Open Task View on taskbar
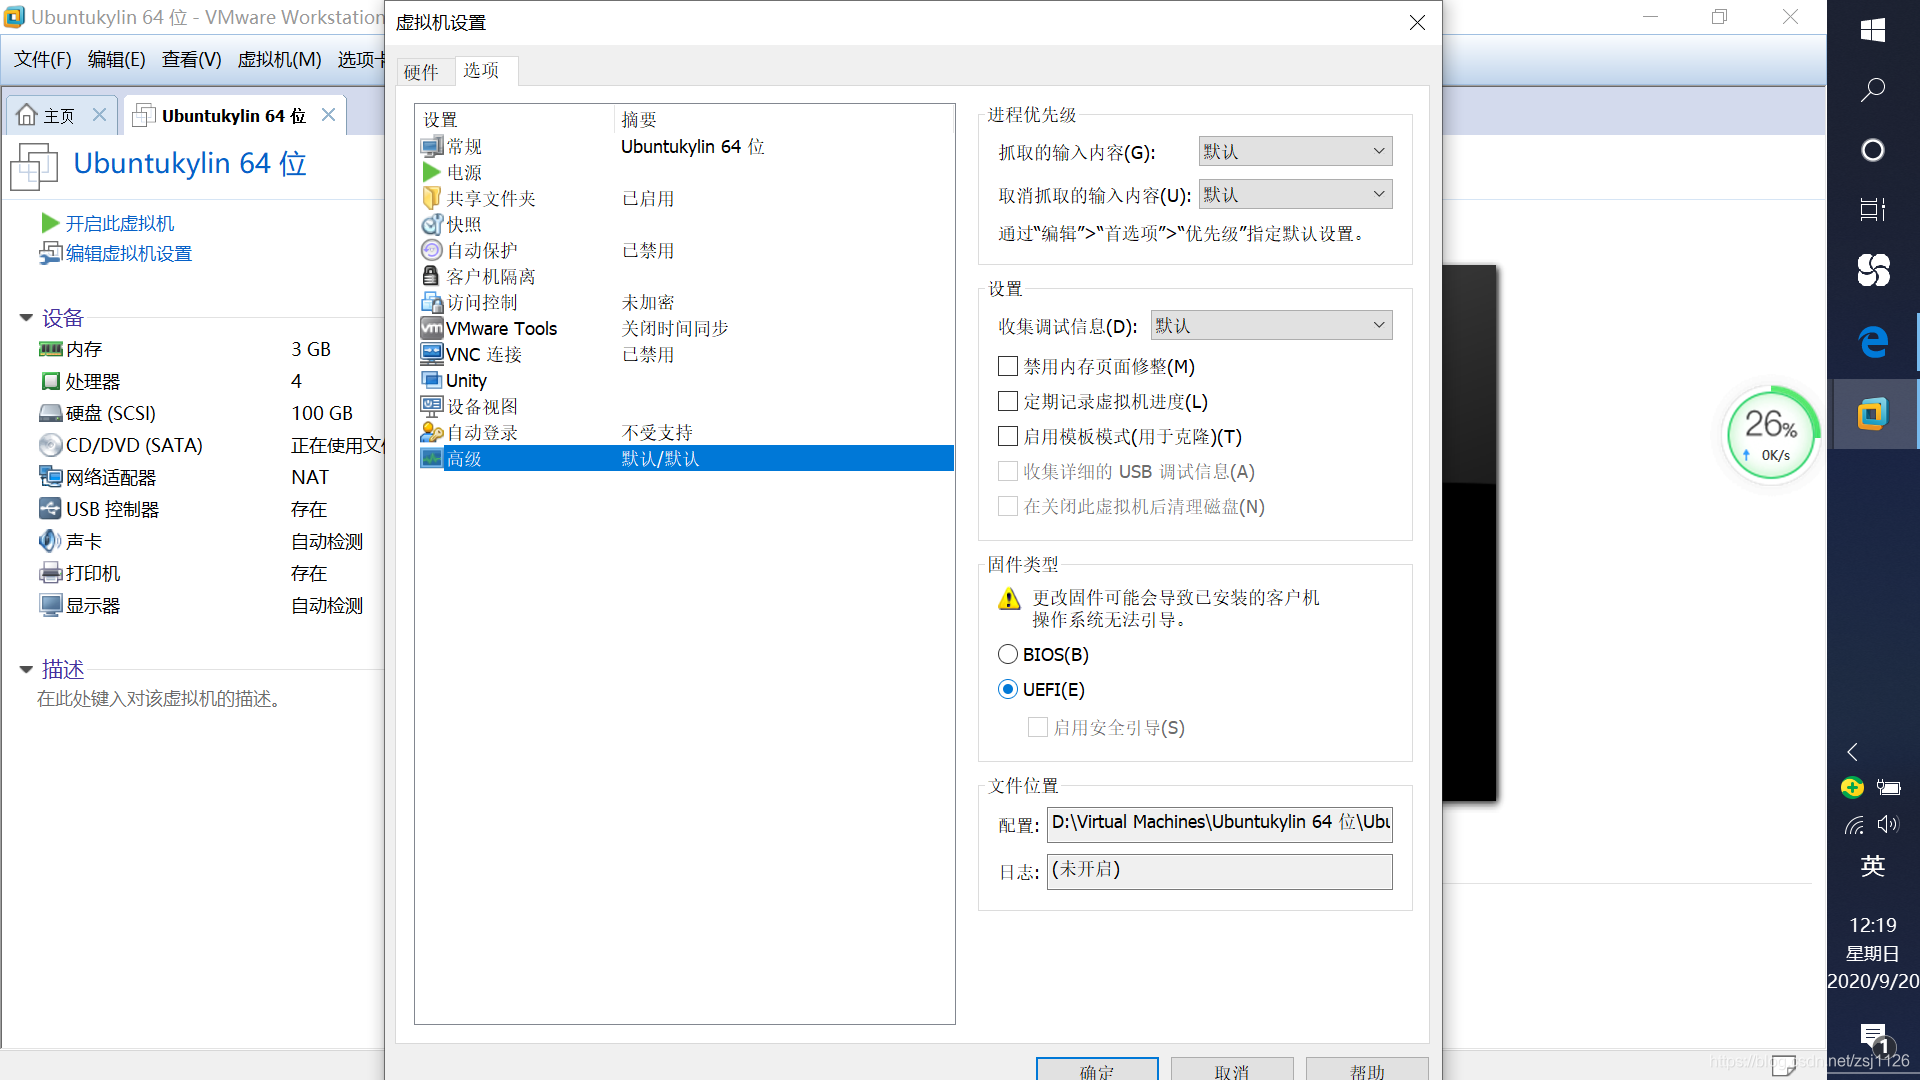Image resolution: width=1920 pixels, height=1080 pixels. tap(1873, 210)
